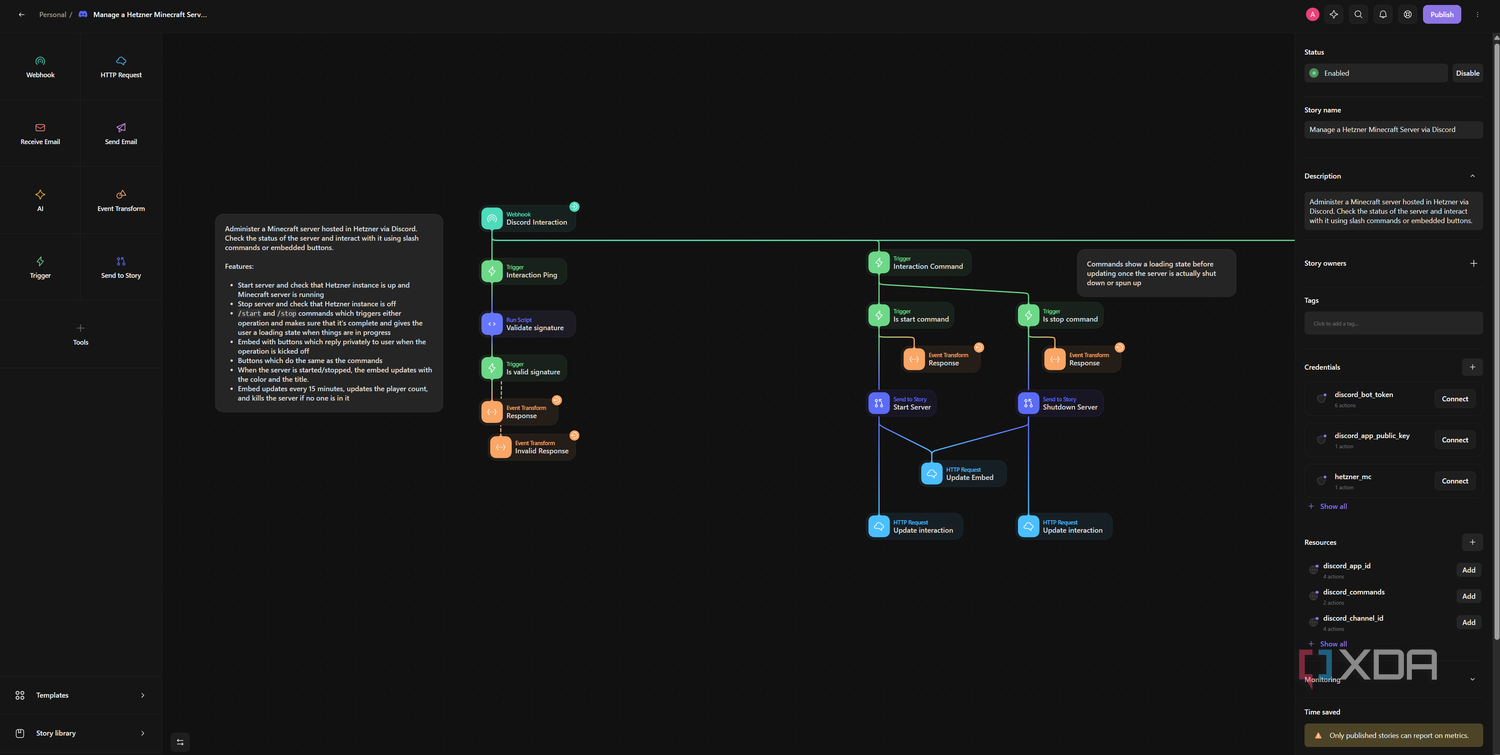Toggle the bottom-left panel switch icon

point(180,742)
